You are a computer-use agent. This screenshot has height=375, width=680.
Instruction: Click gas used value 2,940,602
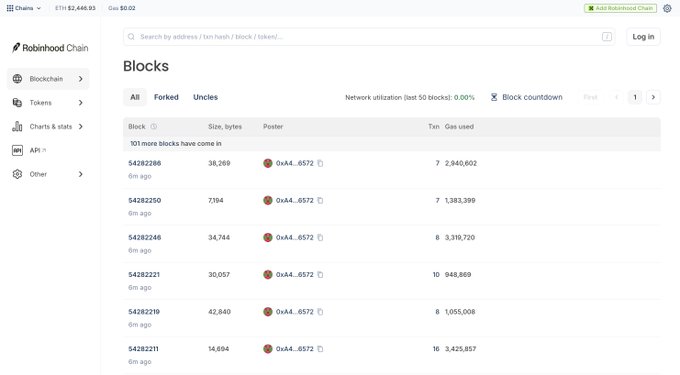tap(461, 163)
